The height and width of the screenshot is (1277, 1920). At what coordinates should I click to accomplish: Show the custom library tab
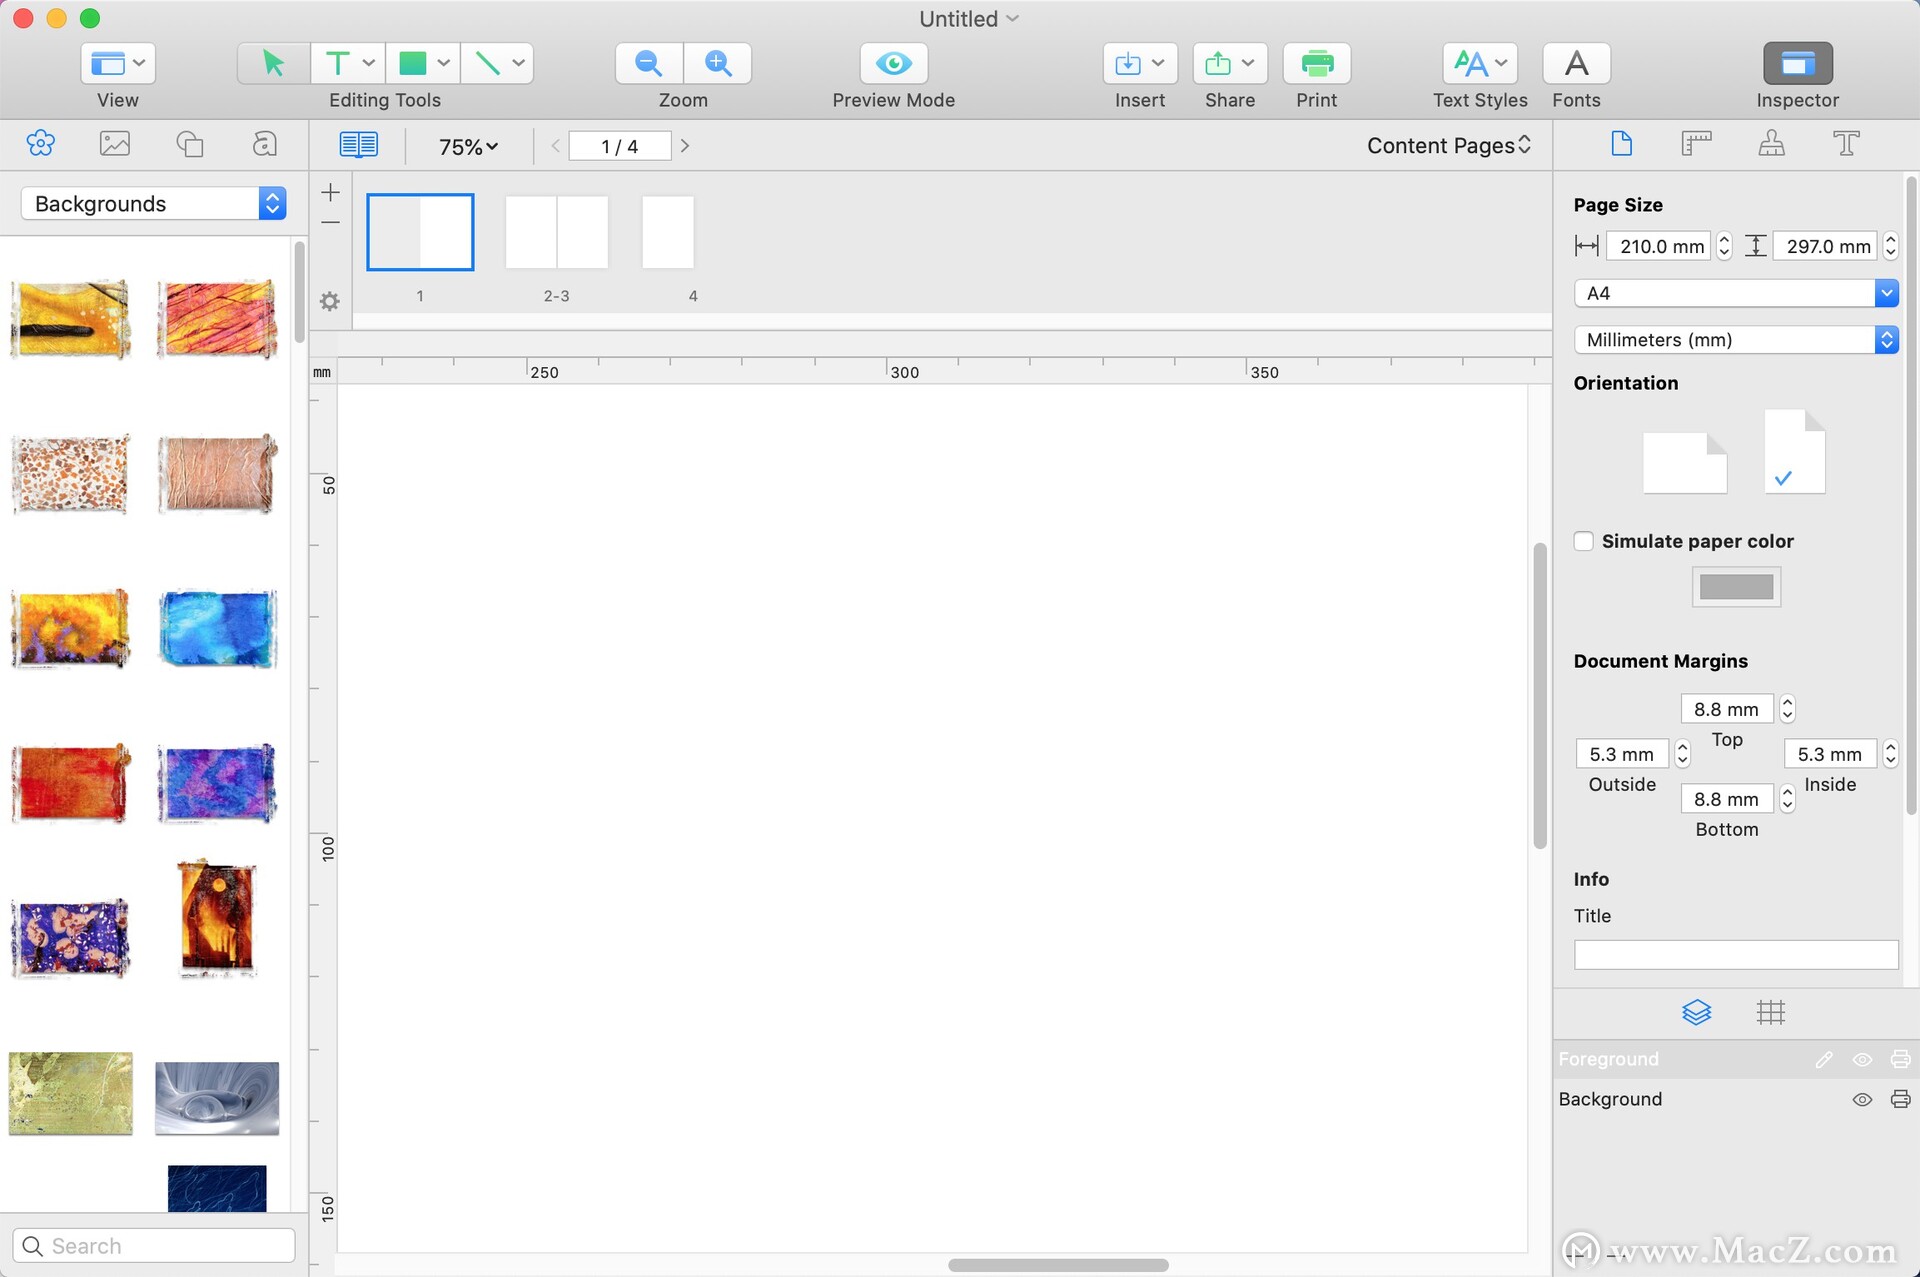pos(264,144)
